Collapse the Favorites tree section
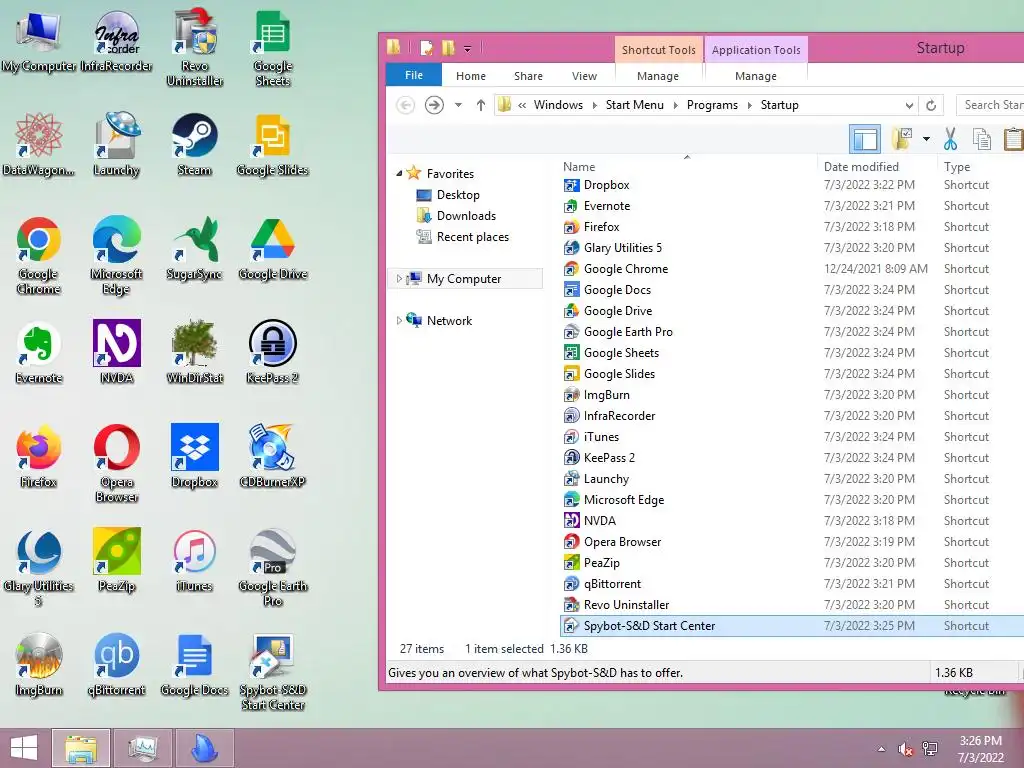The height and width of the screenshot is (768, 1024). pos(399,174)
